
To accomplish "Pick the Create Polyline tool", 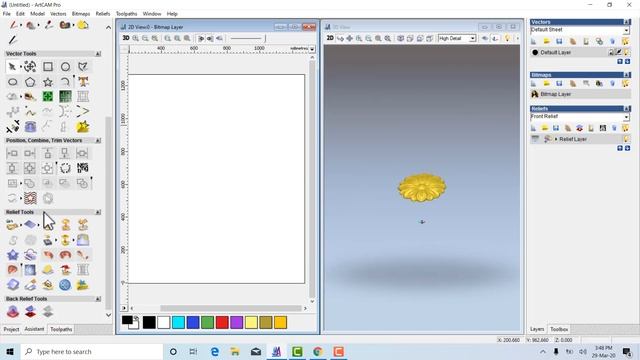I will (83, 67).
